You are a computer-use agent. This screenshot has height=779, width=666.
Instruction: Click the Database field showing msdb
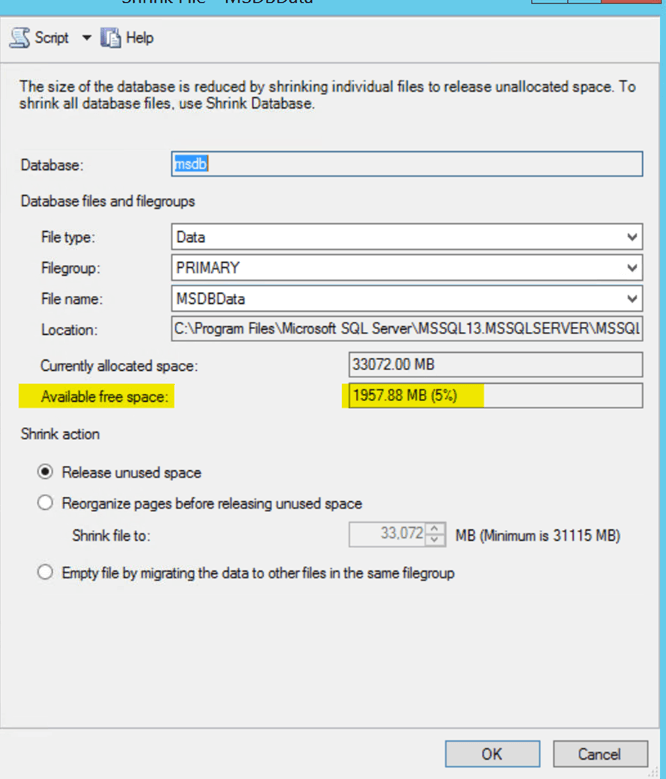pyautogui.click(x=406, y=164)
